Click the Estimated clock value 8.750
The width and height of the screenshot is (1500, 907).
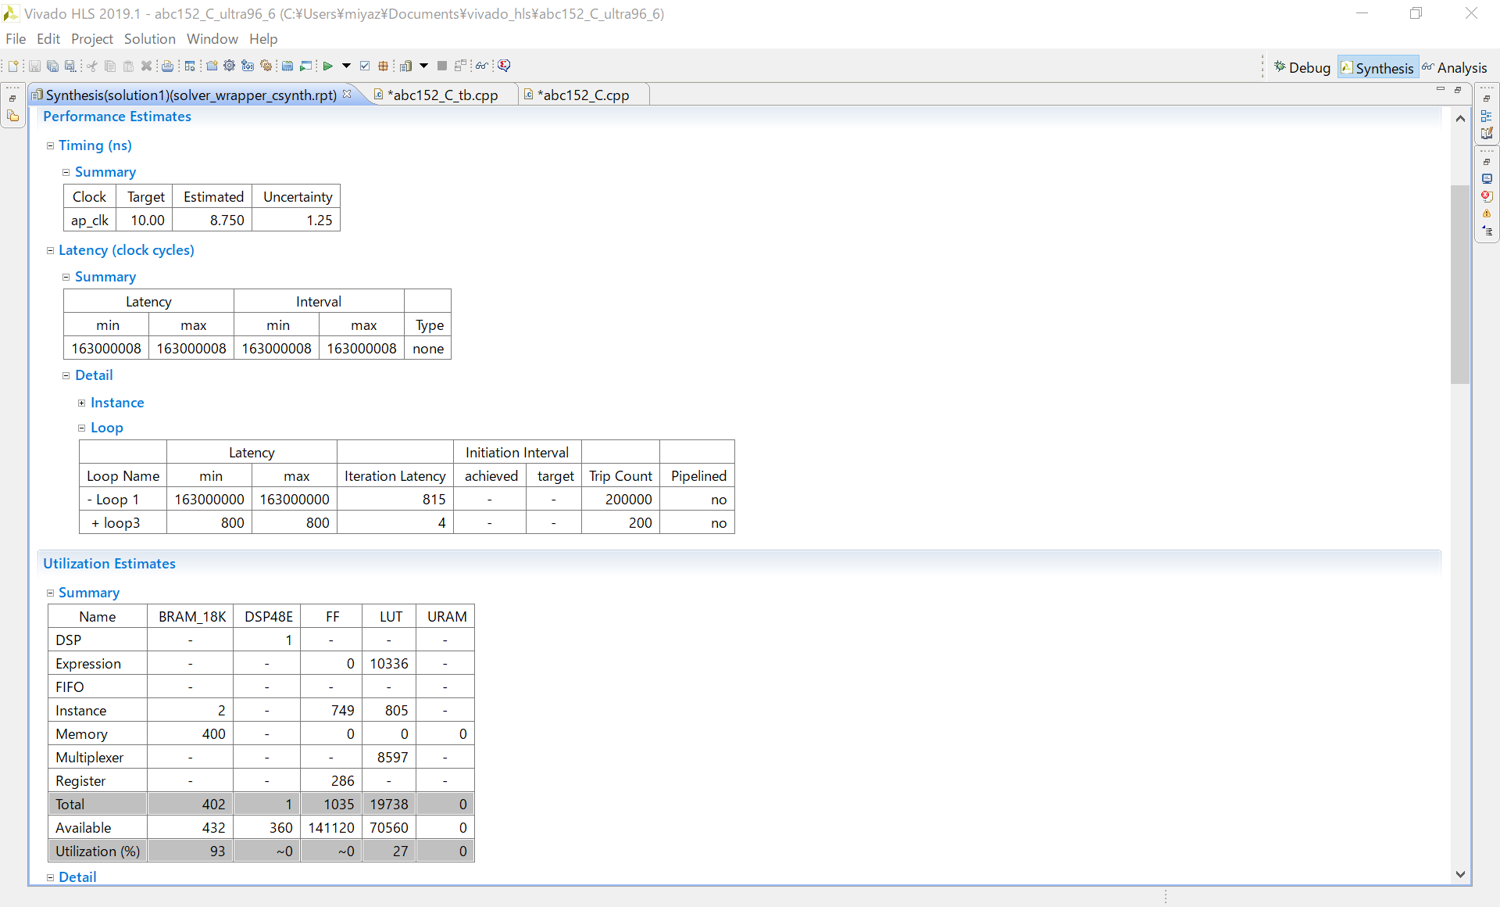click(227, 221)
